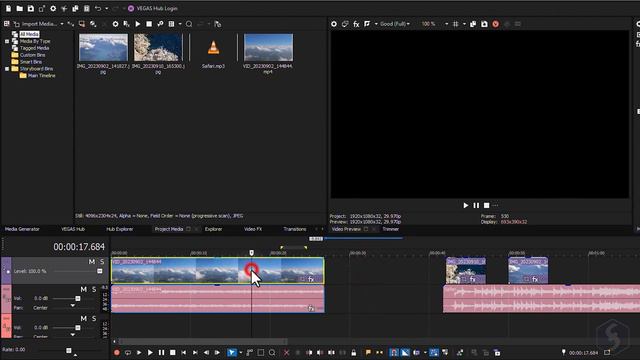The width and height of the screenshot is (640, 360).
Task: Switch to the VEGAS Hub tab
Action: pyautogui.click(x=73, y=229)
